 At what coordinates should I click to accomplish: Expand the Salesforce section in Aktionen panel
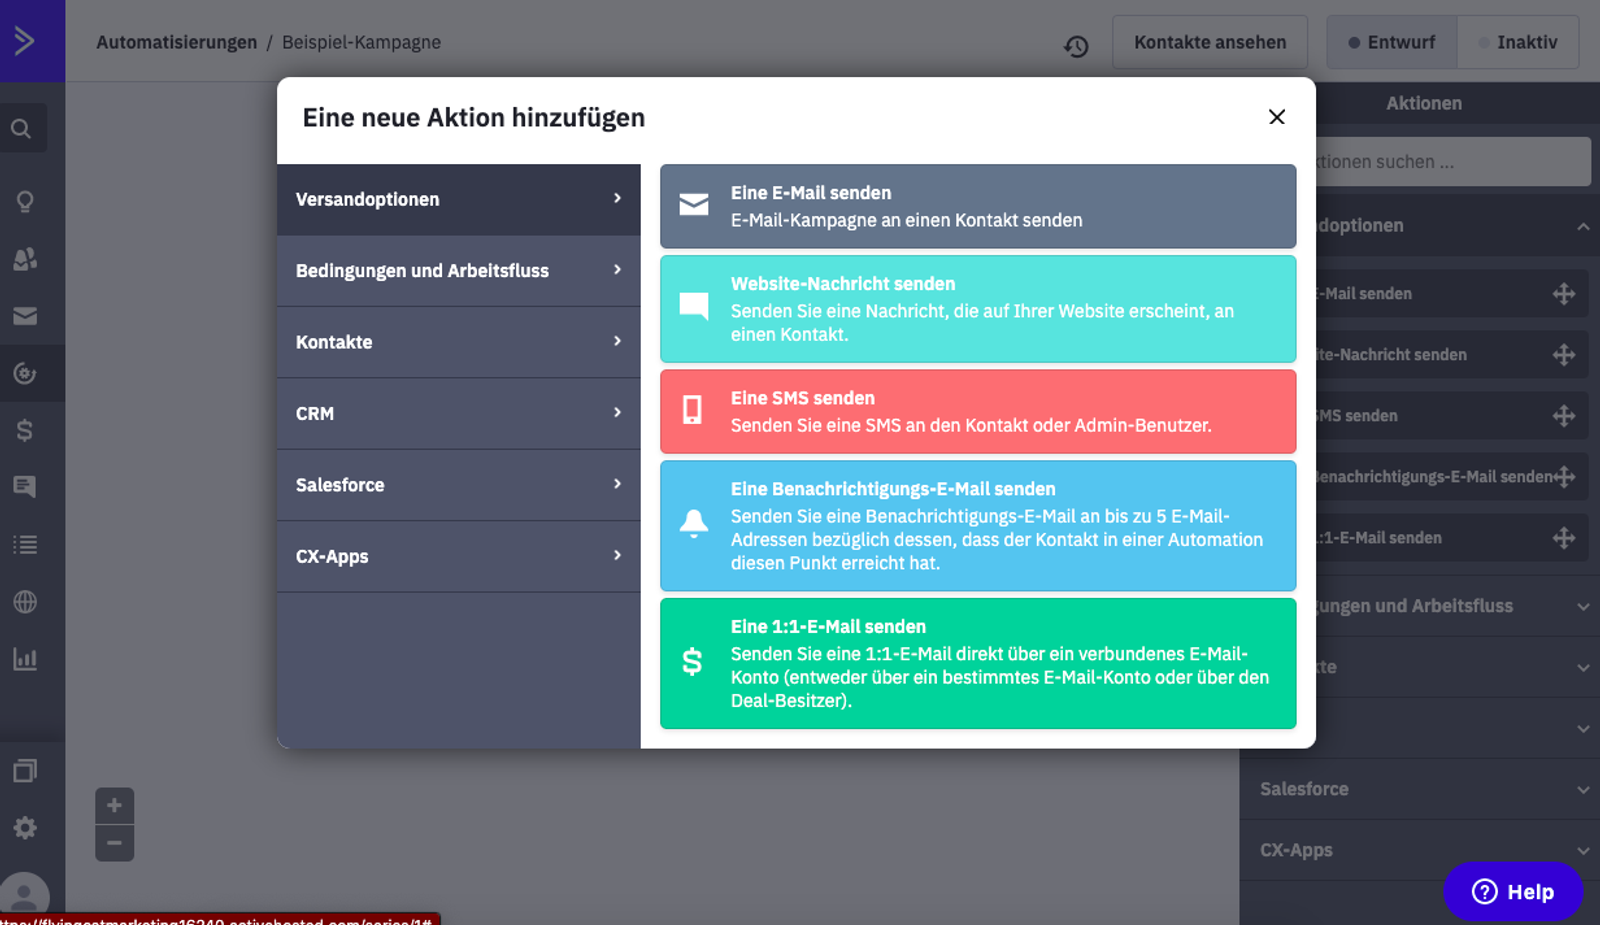[x=1420, y=789]
